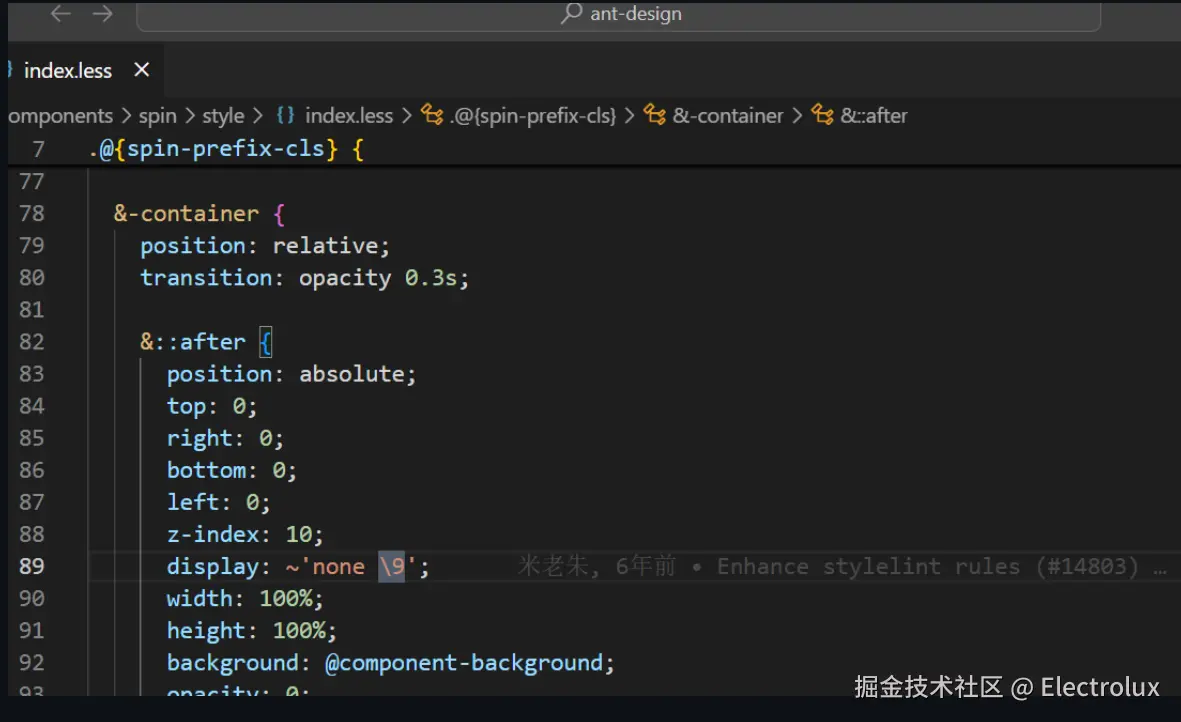Click 'top: 0;' code line

tap(212, 407)
